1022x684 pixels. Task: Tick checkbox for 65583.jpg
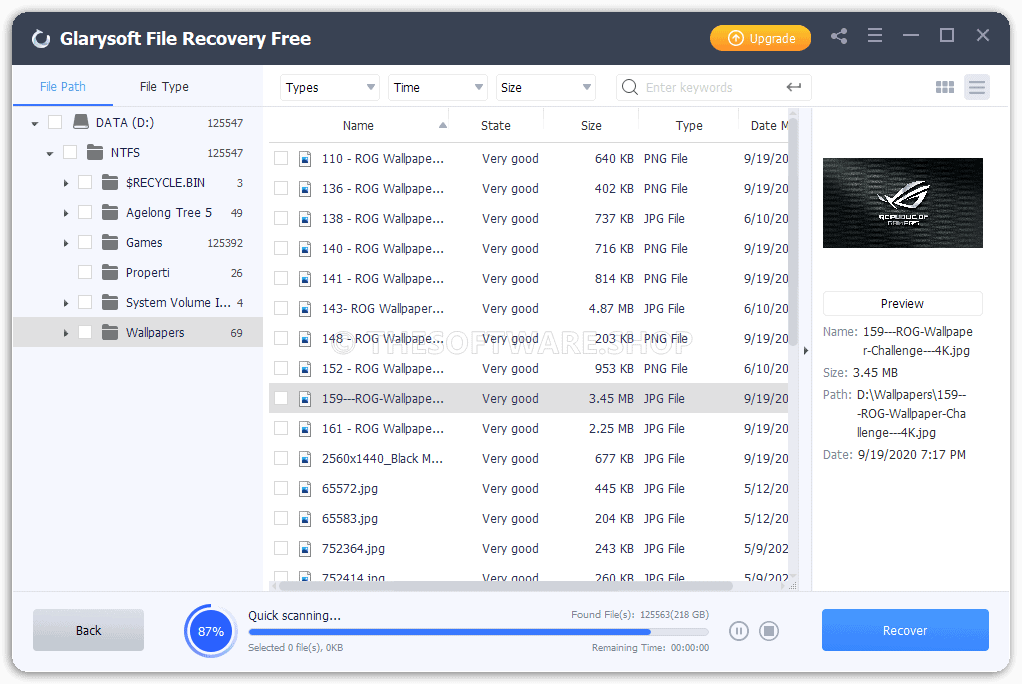coord(281,518)
